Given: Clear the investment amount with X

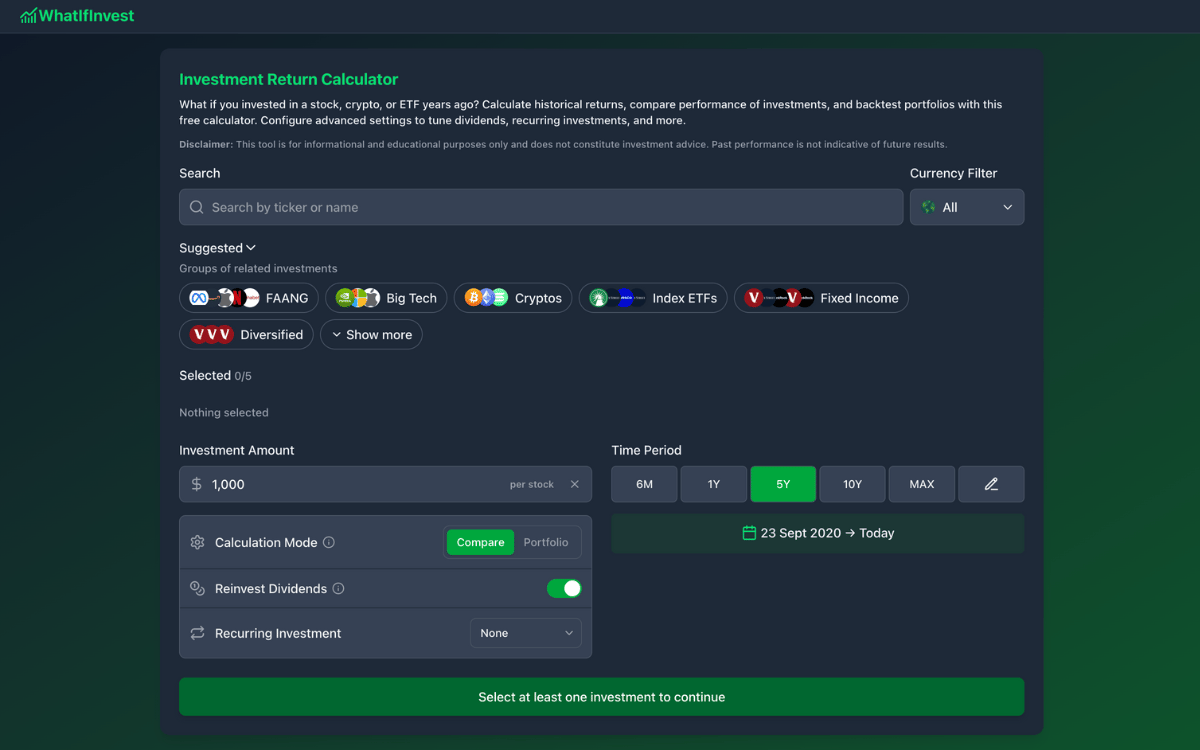Looking at the screenshot, I should click(575, 484).
